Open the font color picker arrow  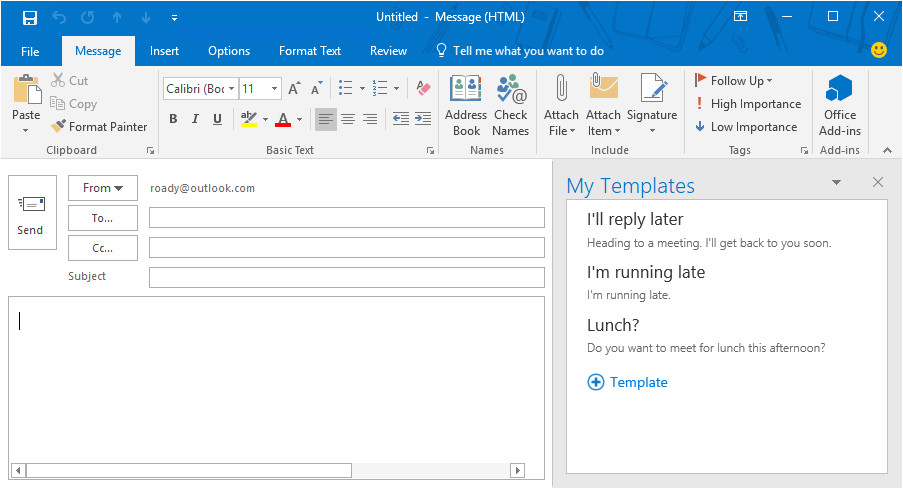tap(301, 120)
